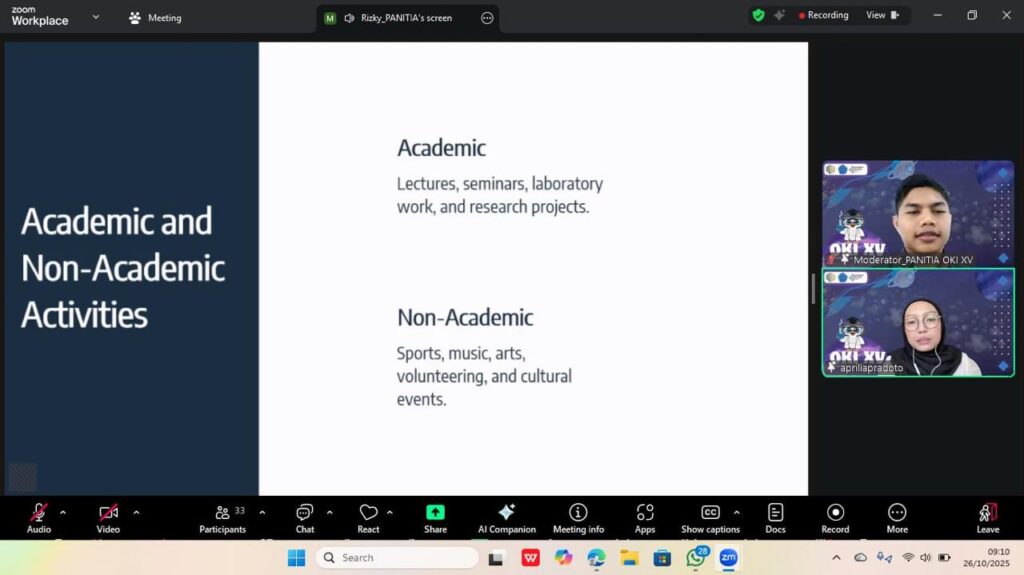
Task: Open the Participants list
Action: click(x=222, y=517)
